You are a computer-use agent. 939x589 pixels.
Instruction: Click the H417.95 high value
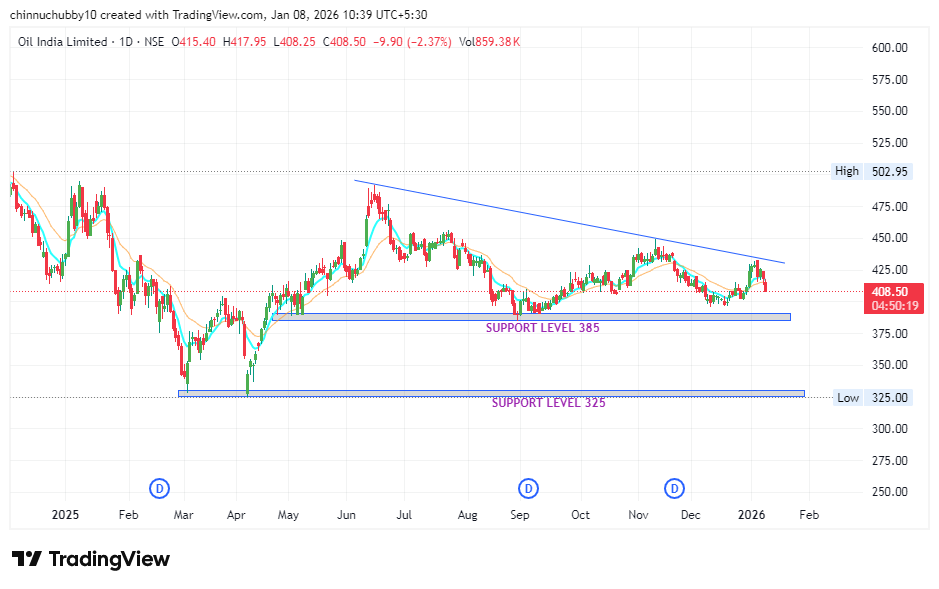coord(244,42)
